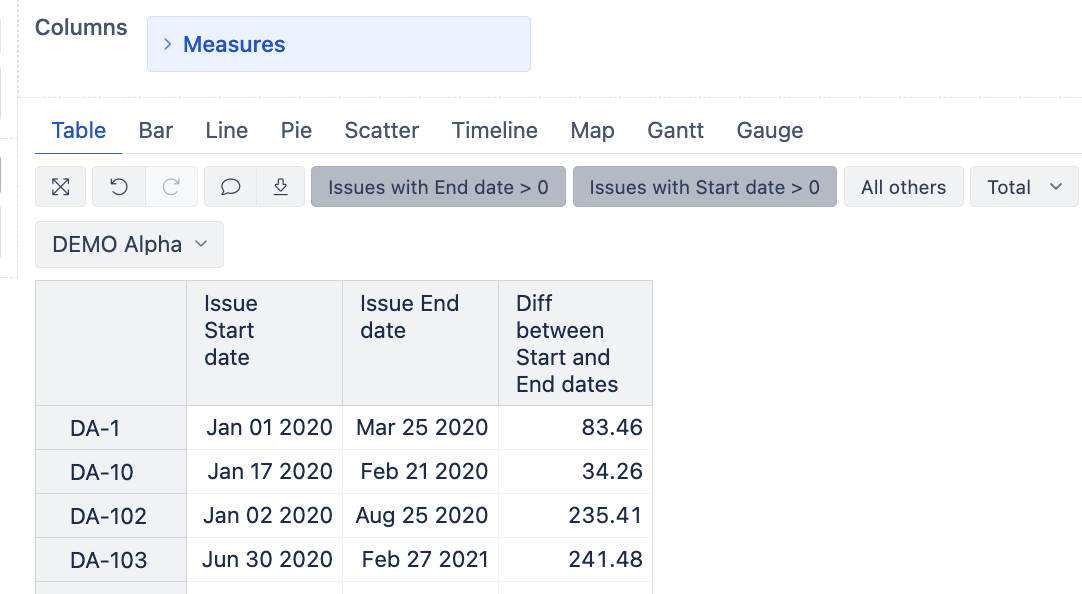Image resolution: width=1082 pixels, height=594 pixels.
Task: Open the Total dropdown
Action: point(1023,187)
